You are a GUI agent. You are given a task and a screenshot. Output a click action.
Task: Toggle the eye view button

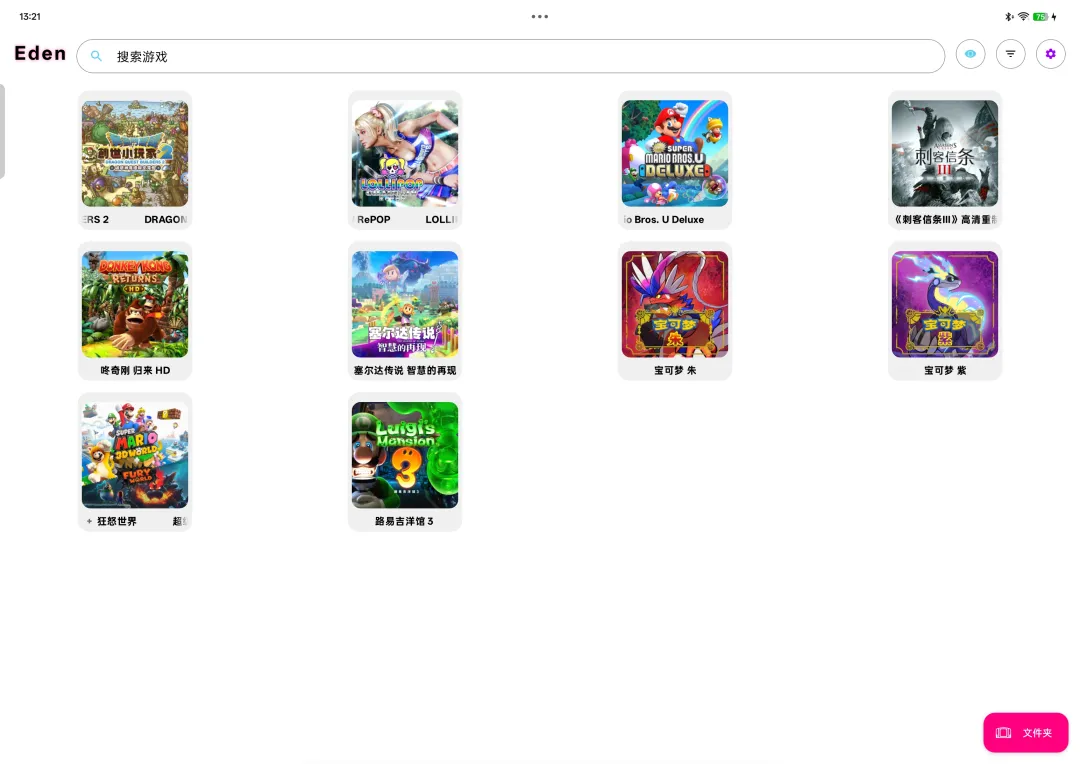tap(970, 54)
